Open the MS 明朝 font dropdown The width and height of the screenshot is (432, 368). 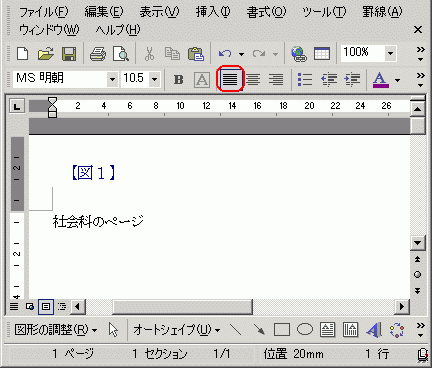click(x=113, y=79)
